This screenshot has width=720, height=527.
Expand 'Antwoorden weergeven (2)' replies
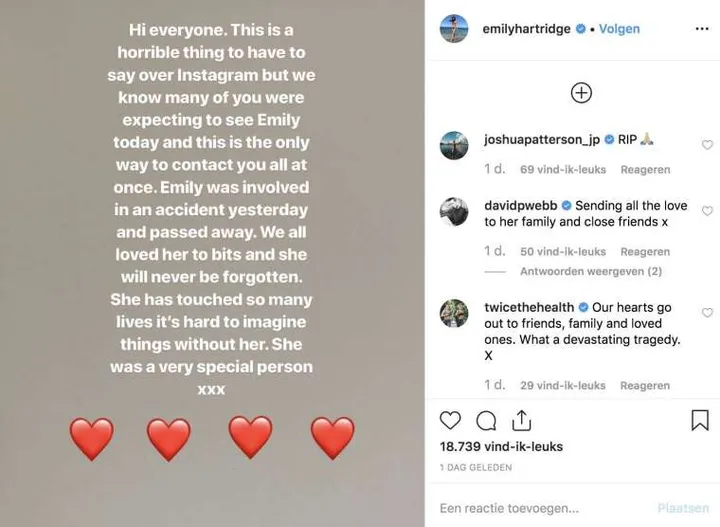[590, 271]
